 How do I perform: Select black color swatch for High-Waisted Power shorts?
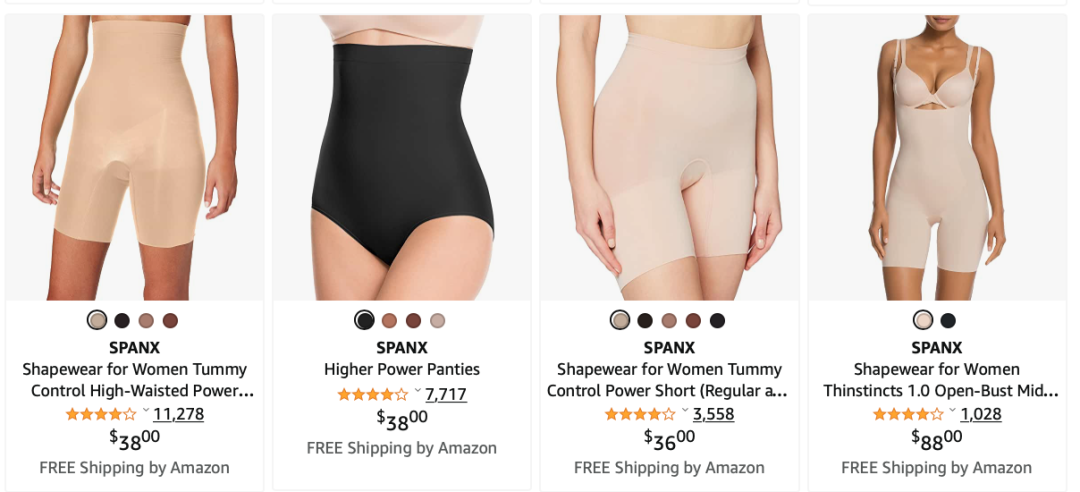pyautogui.click(x=122, y=320)
